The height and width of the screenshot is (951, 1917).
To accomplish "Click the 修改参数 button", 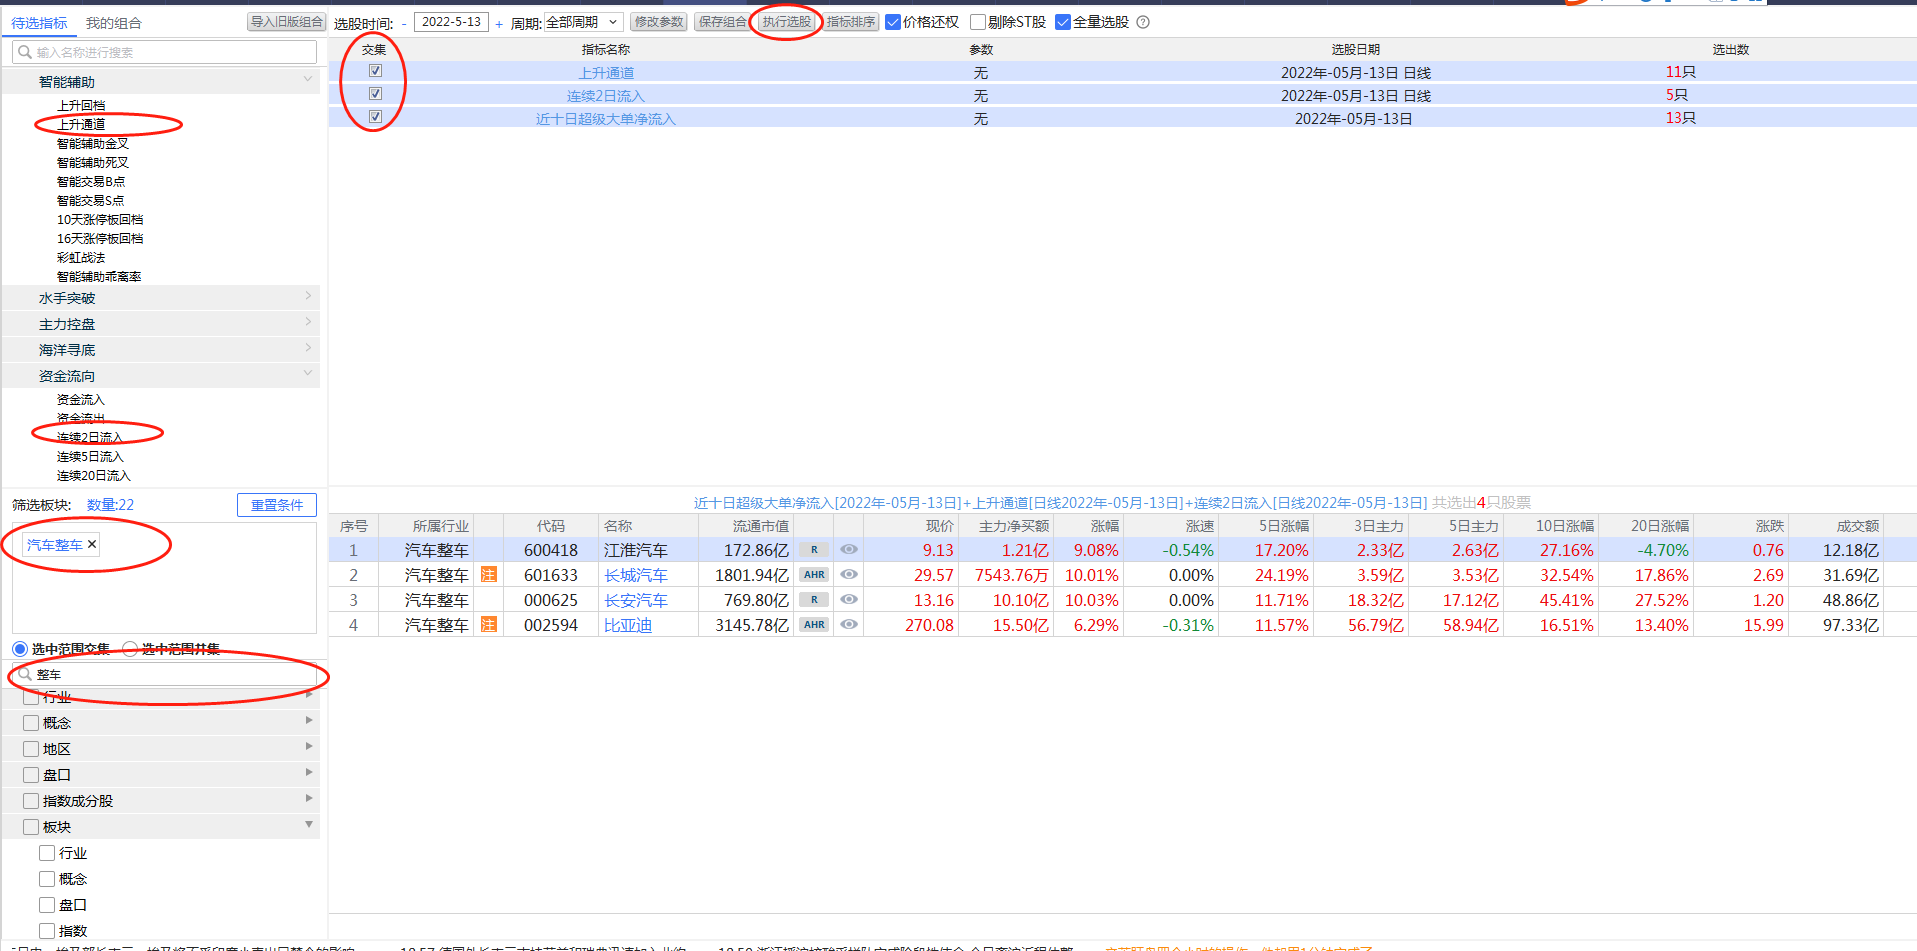I will point(659,22).
